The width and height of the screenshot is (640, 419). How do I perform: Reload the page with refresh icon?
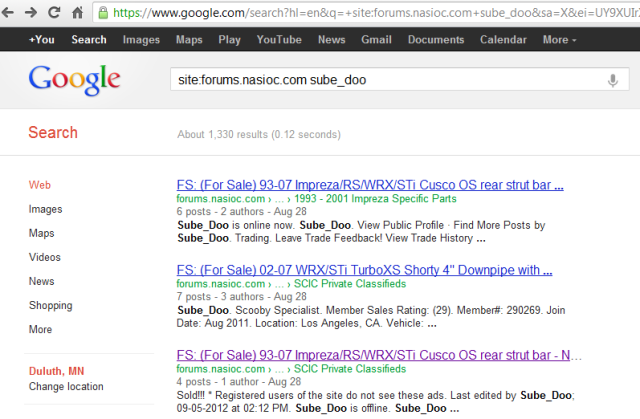[x=54, y=12]
